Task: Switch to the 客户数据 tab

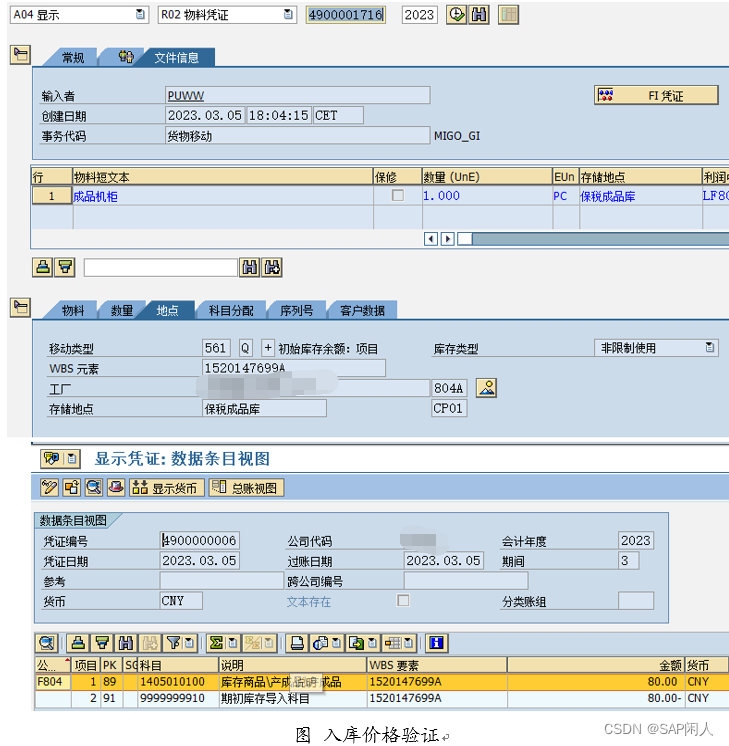Action: [x=362, y=311]
